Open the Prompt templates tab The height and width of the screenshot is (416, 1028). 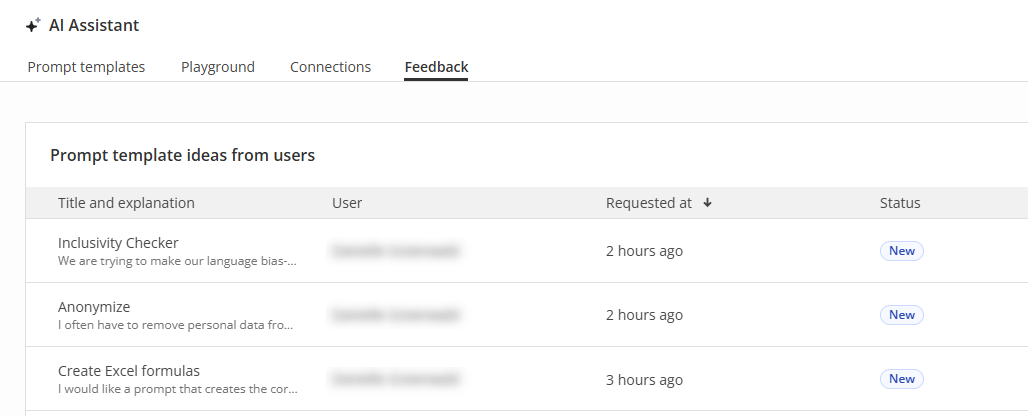86,67
